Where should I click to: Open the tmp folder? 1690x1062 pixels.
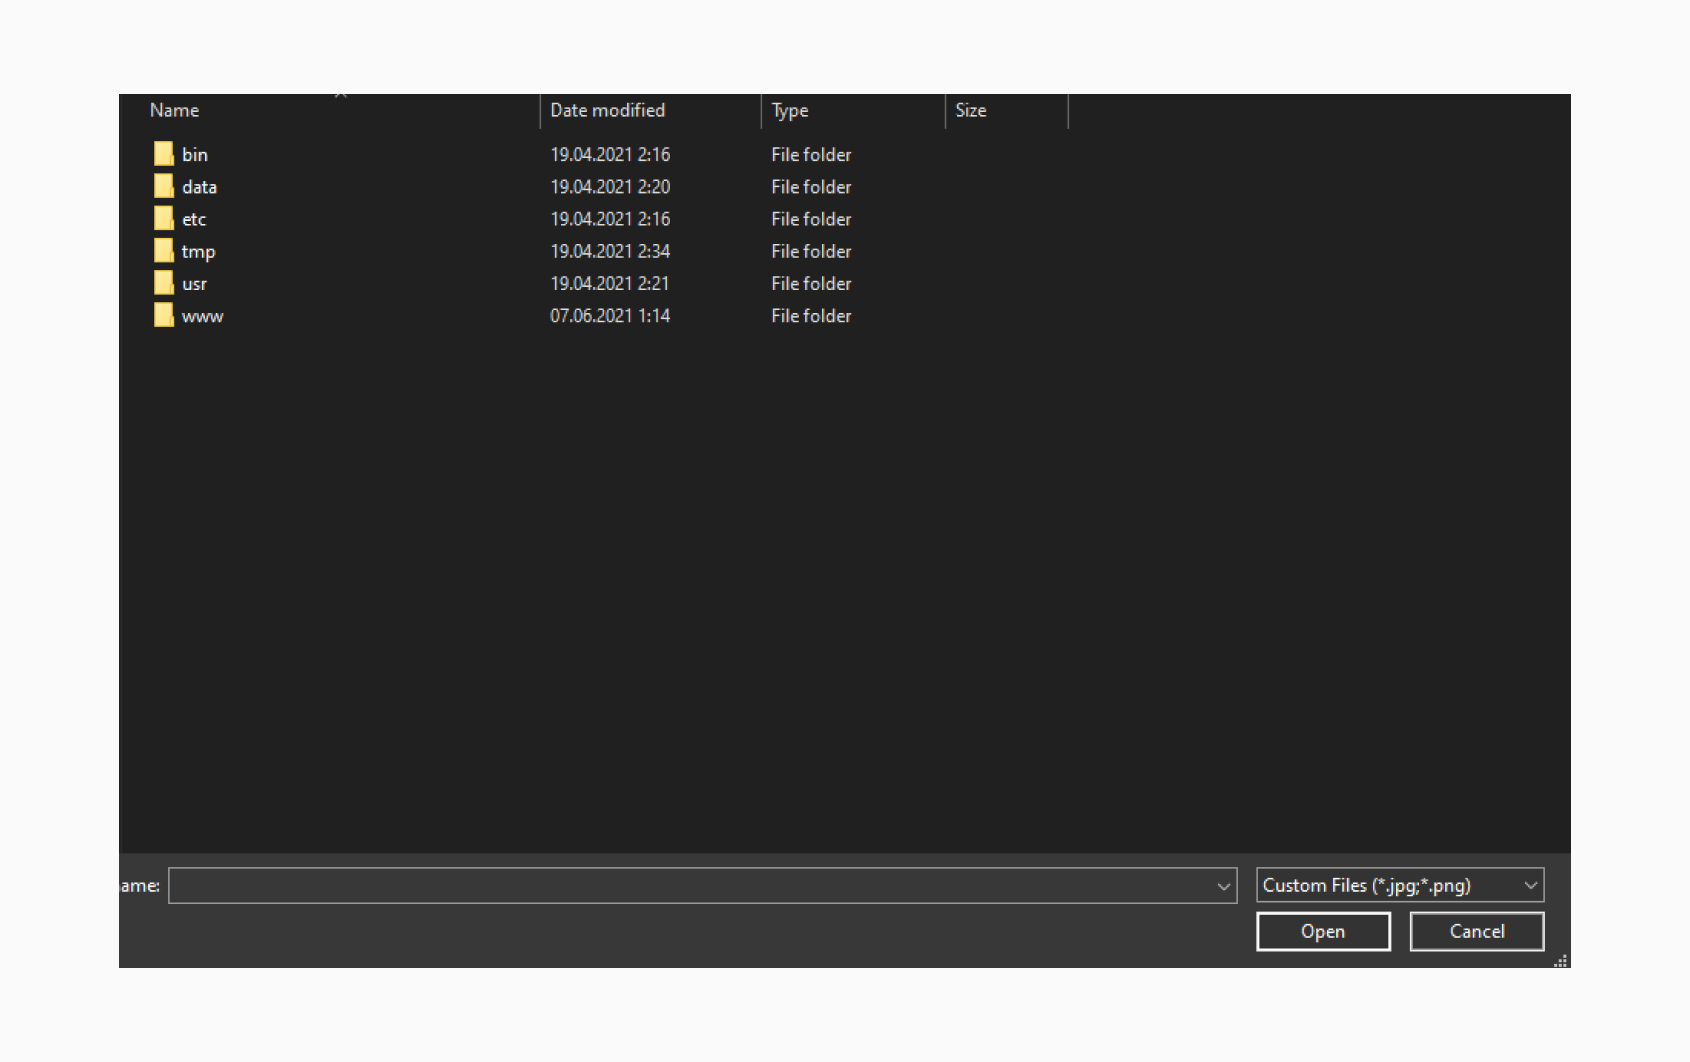tap(197, 251)
